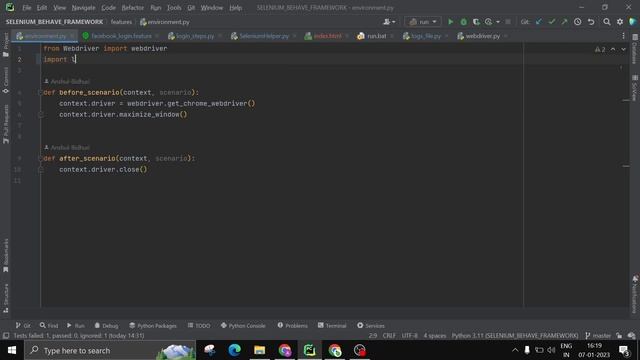This screenshot has height=360, width=640.
Task: Show Git history clock icon
Action: click(x=578, y=22)
